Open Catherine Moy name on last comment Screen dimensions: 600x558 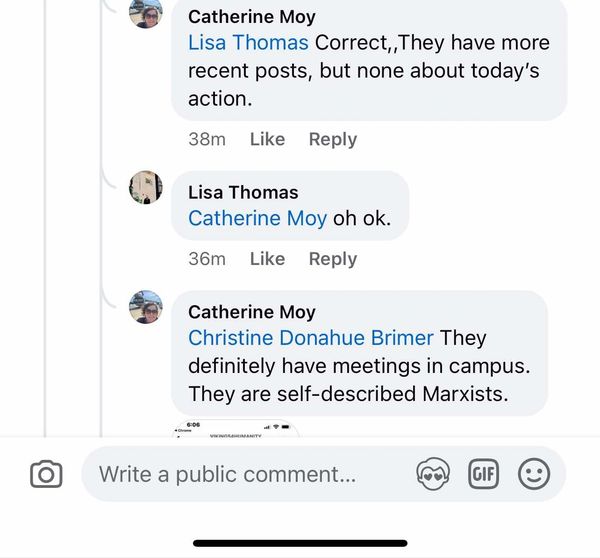coord(251,312)
